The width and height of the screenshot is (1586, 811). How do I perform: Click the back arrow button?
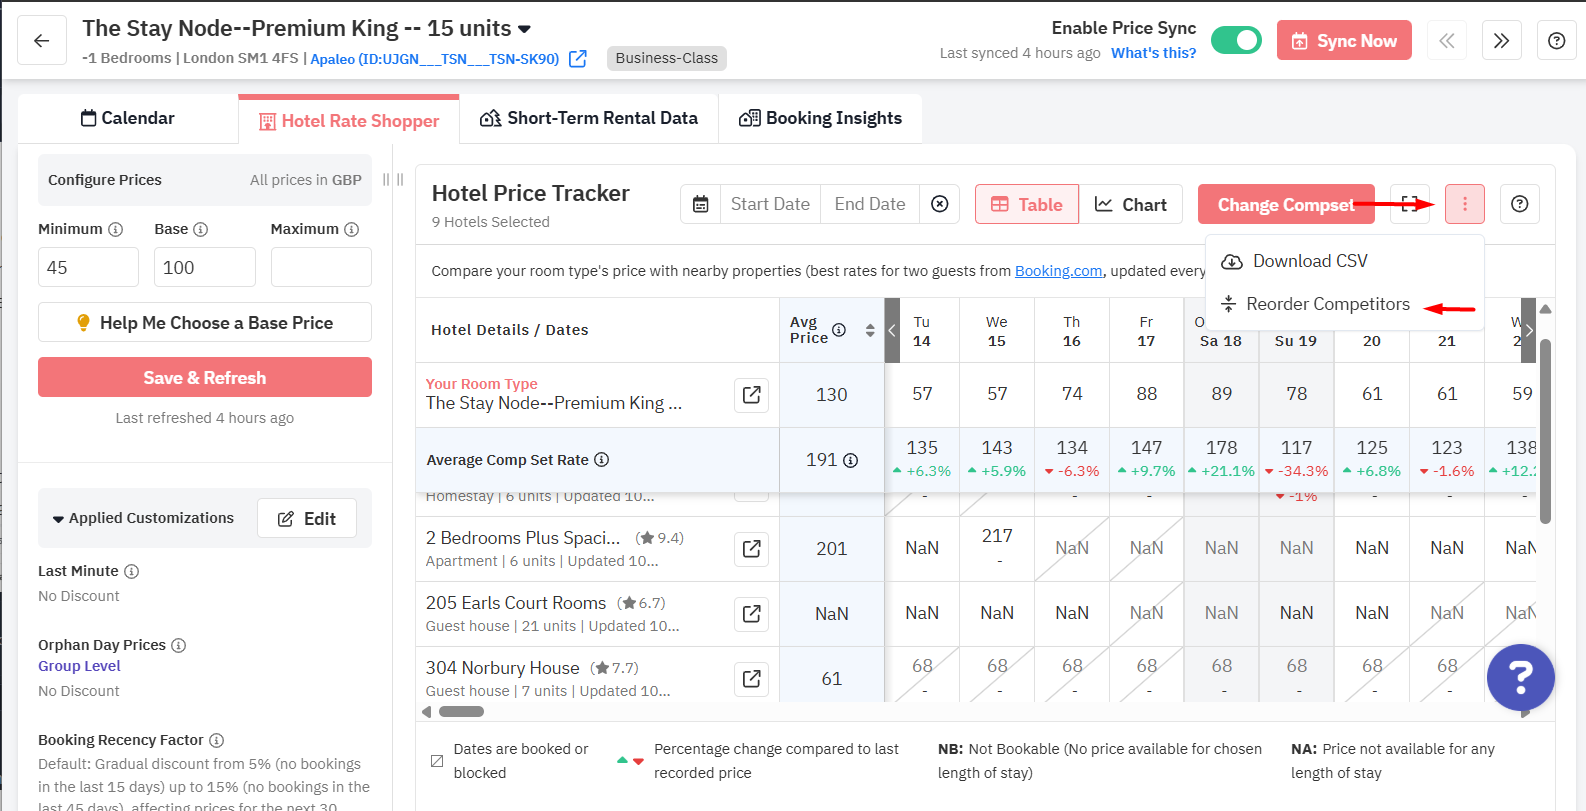[x=42, y=41]
